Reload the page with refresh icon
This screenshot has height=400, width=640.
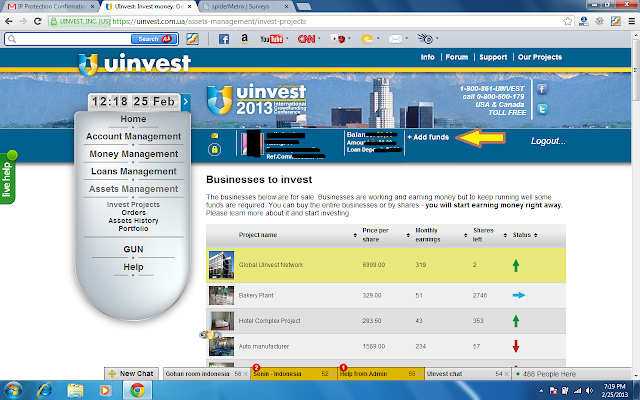[x=38, y=21]
